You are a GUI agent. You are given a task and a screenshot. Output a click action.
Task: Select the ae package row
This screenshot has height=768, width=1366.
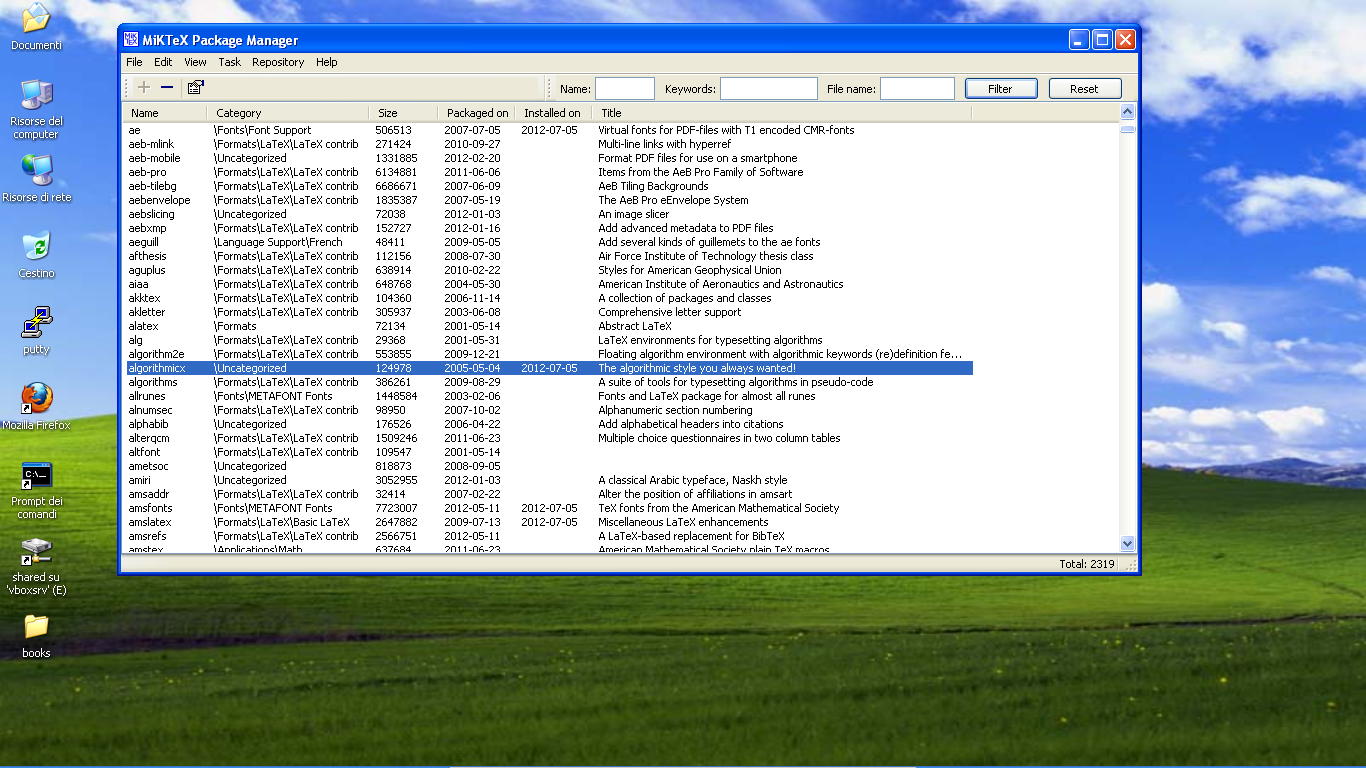(548, 130)
